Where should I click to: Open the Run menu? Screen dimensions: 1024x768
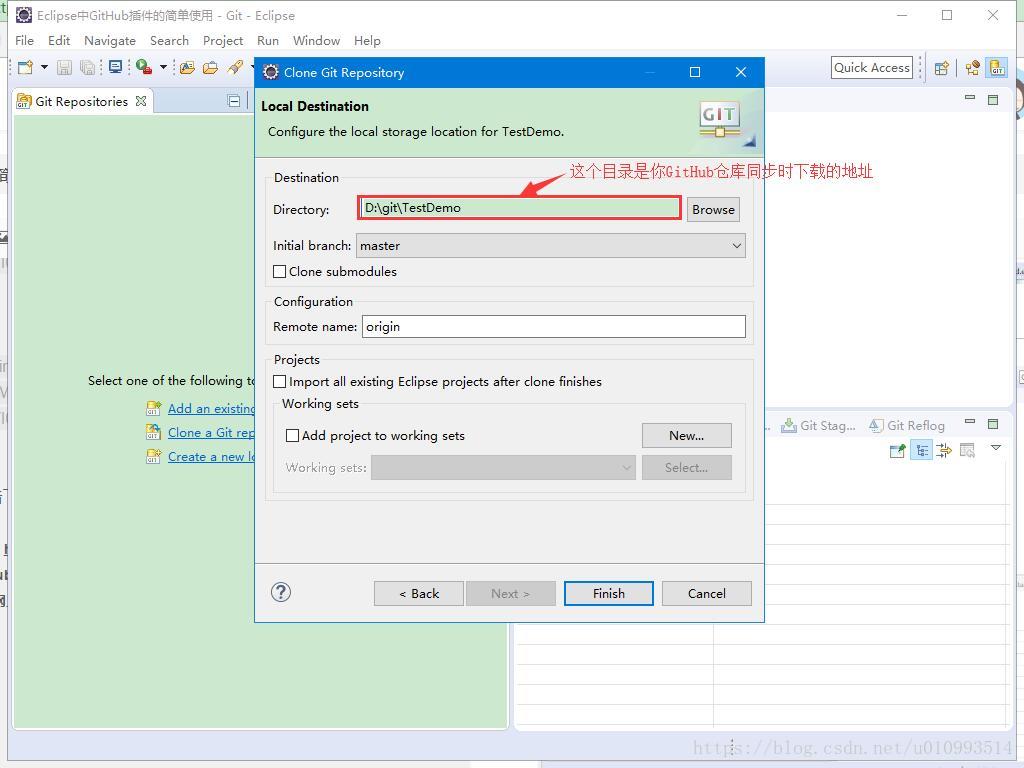(268, 40)
